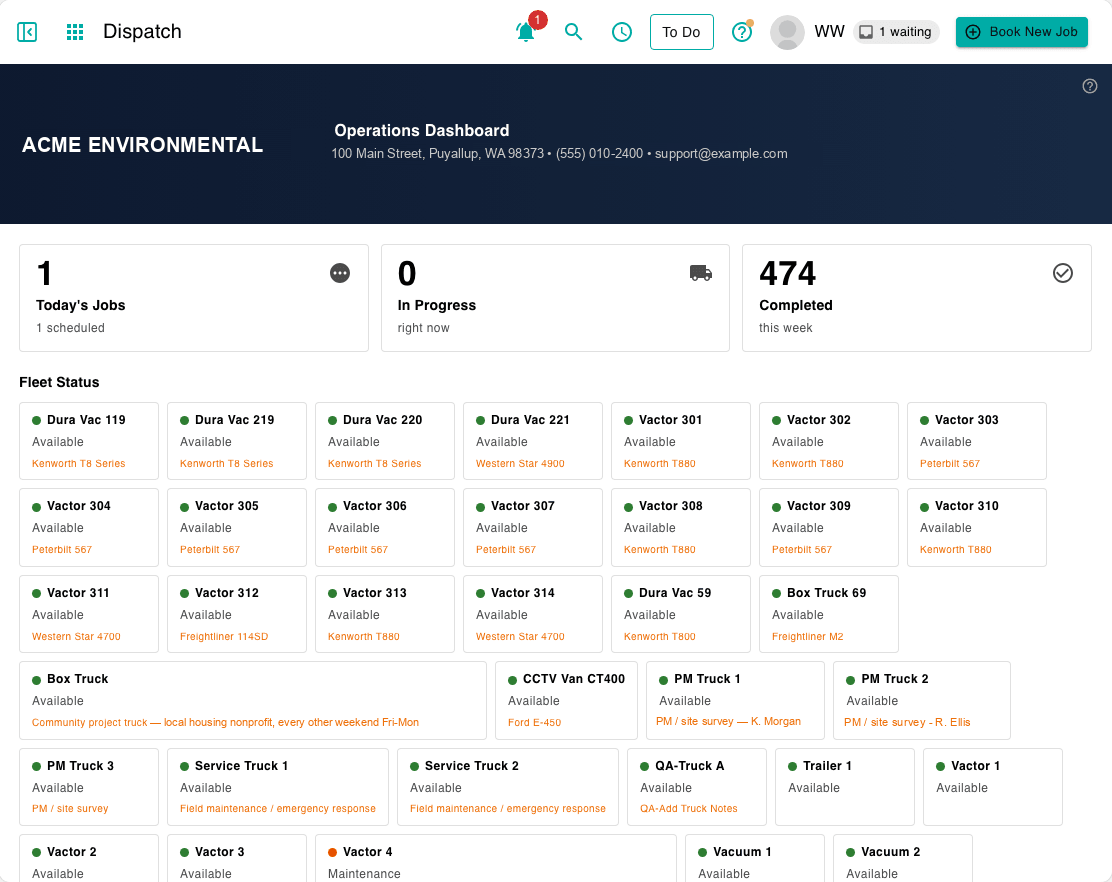Select the CCTV Van CT400 card
The height and width of the screenshot is (882, 1112).
(x=567, y=700)
